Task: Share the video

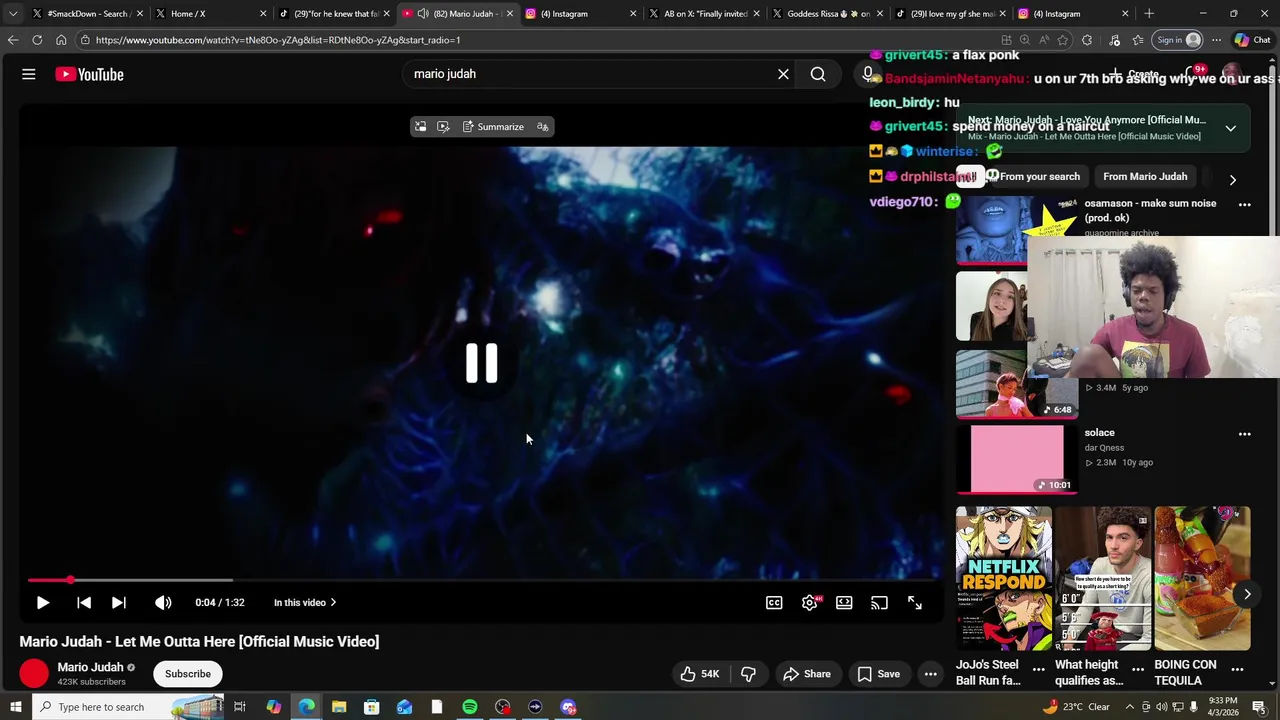Action: point(806,674)
